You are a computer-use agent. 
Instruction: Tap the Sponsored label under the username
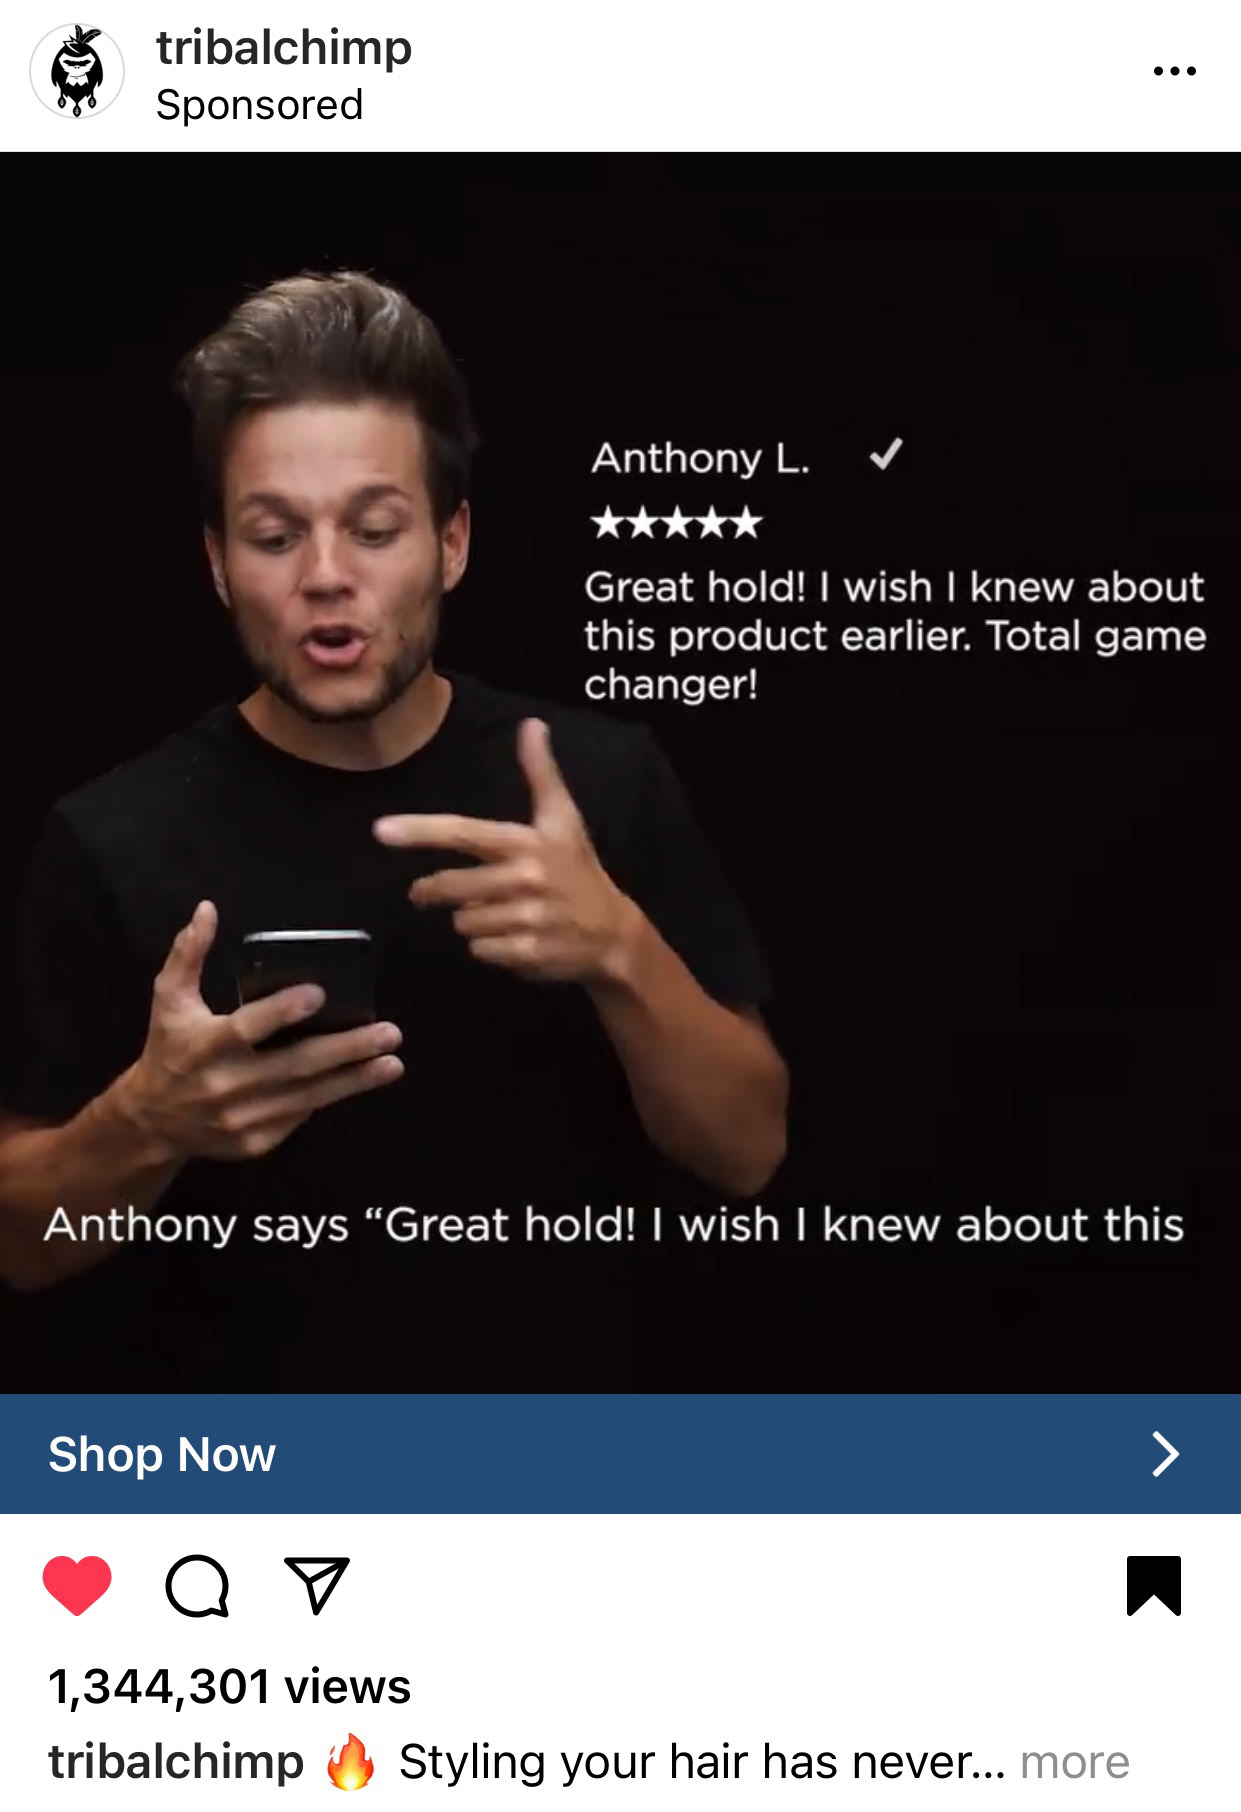(x=260, y=105)
